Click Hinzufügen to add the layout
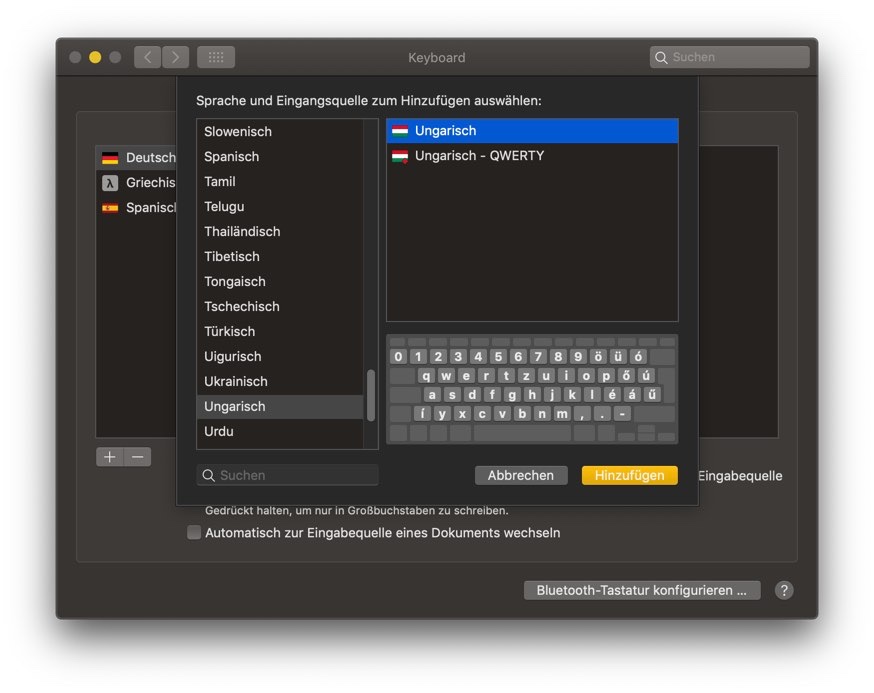This screenshot has height=693, width=874. 629,475
